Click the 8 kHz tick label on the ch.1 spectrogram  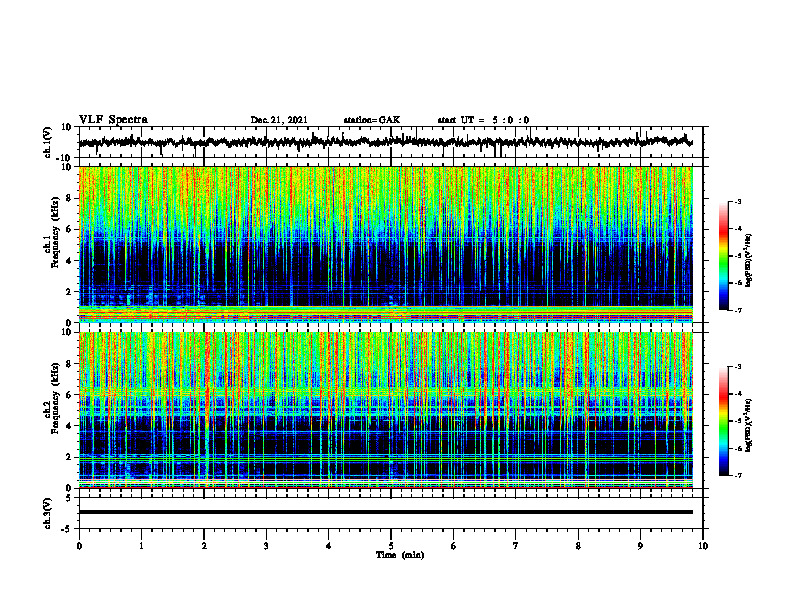click(x=70, y=198)
